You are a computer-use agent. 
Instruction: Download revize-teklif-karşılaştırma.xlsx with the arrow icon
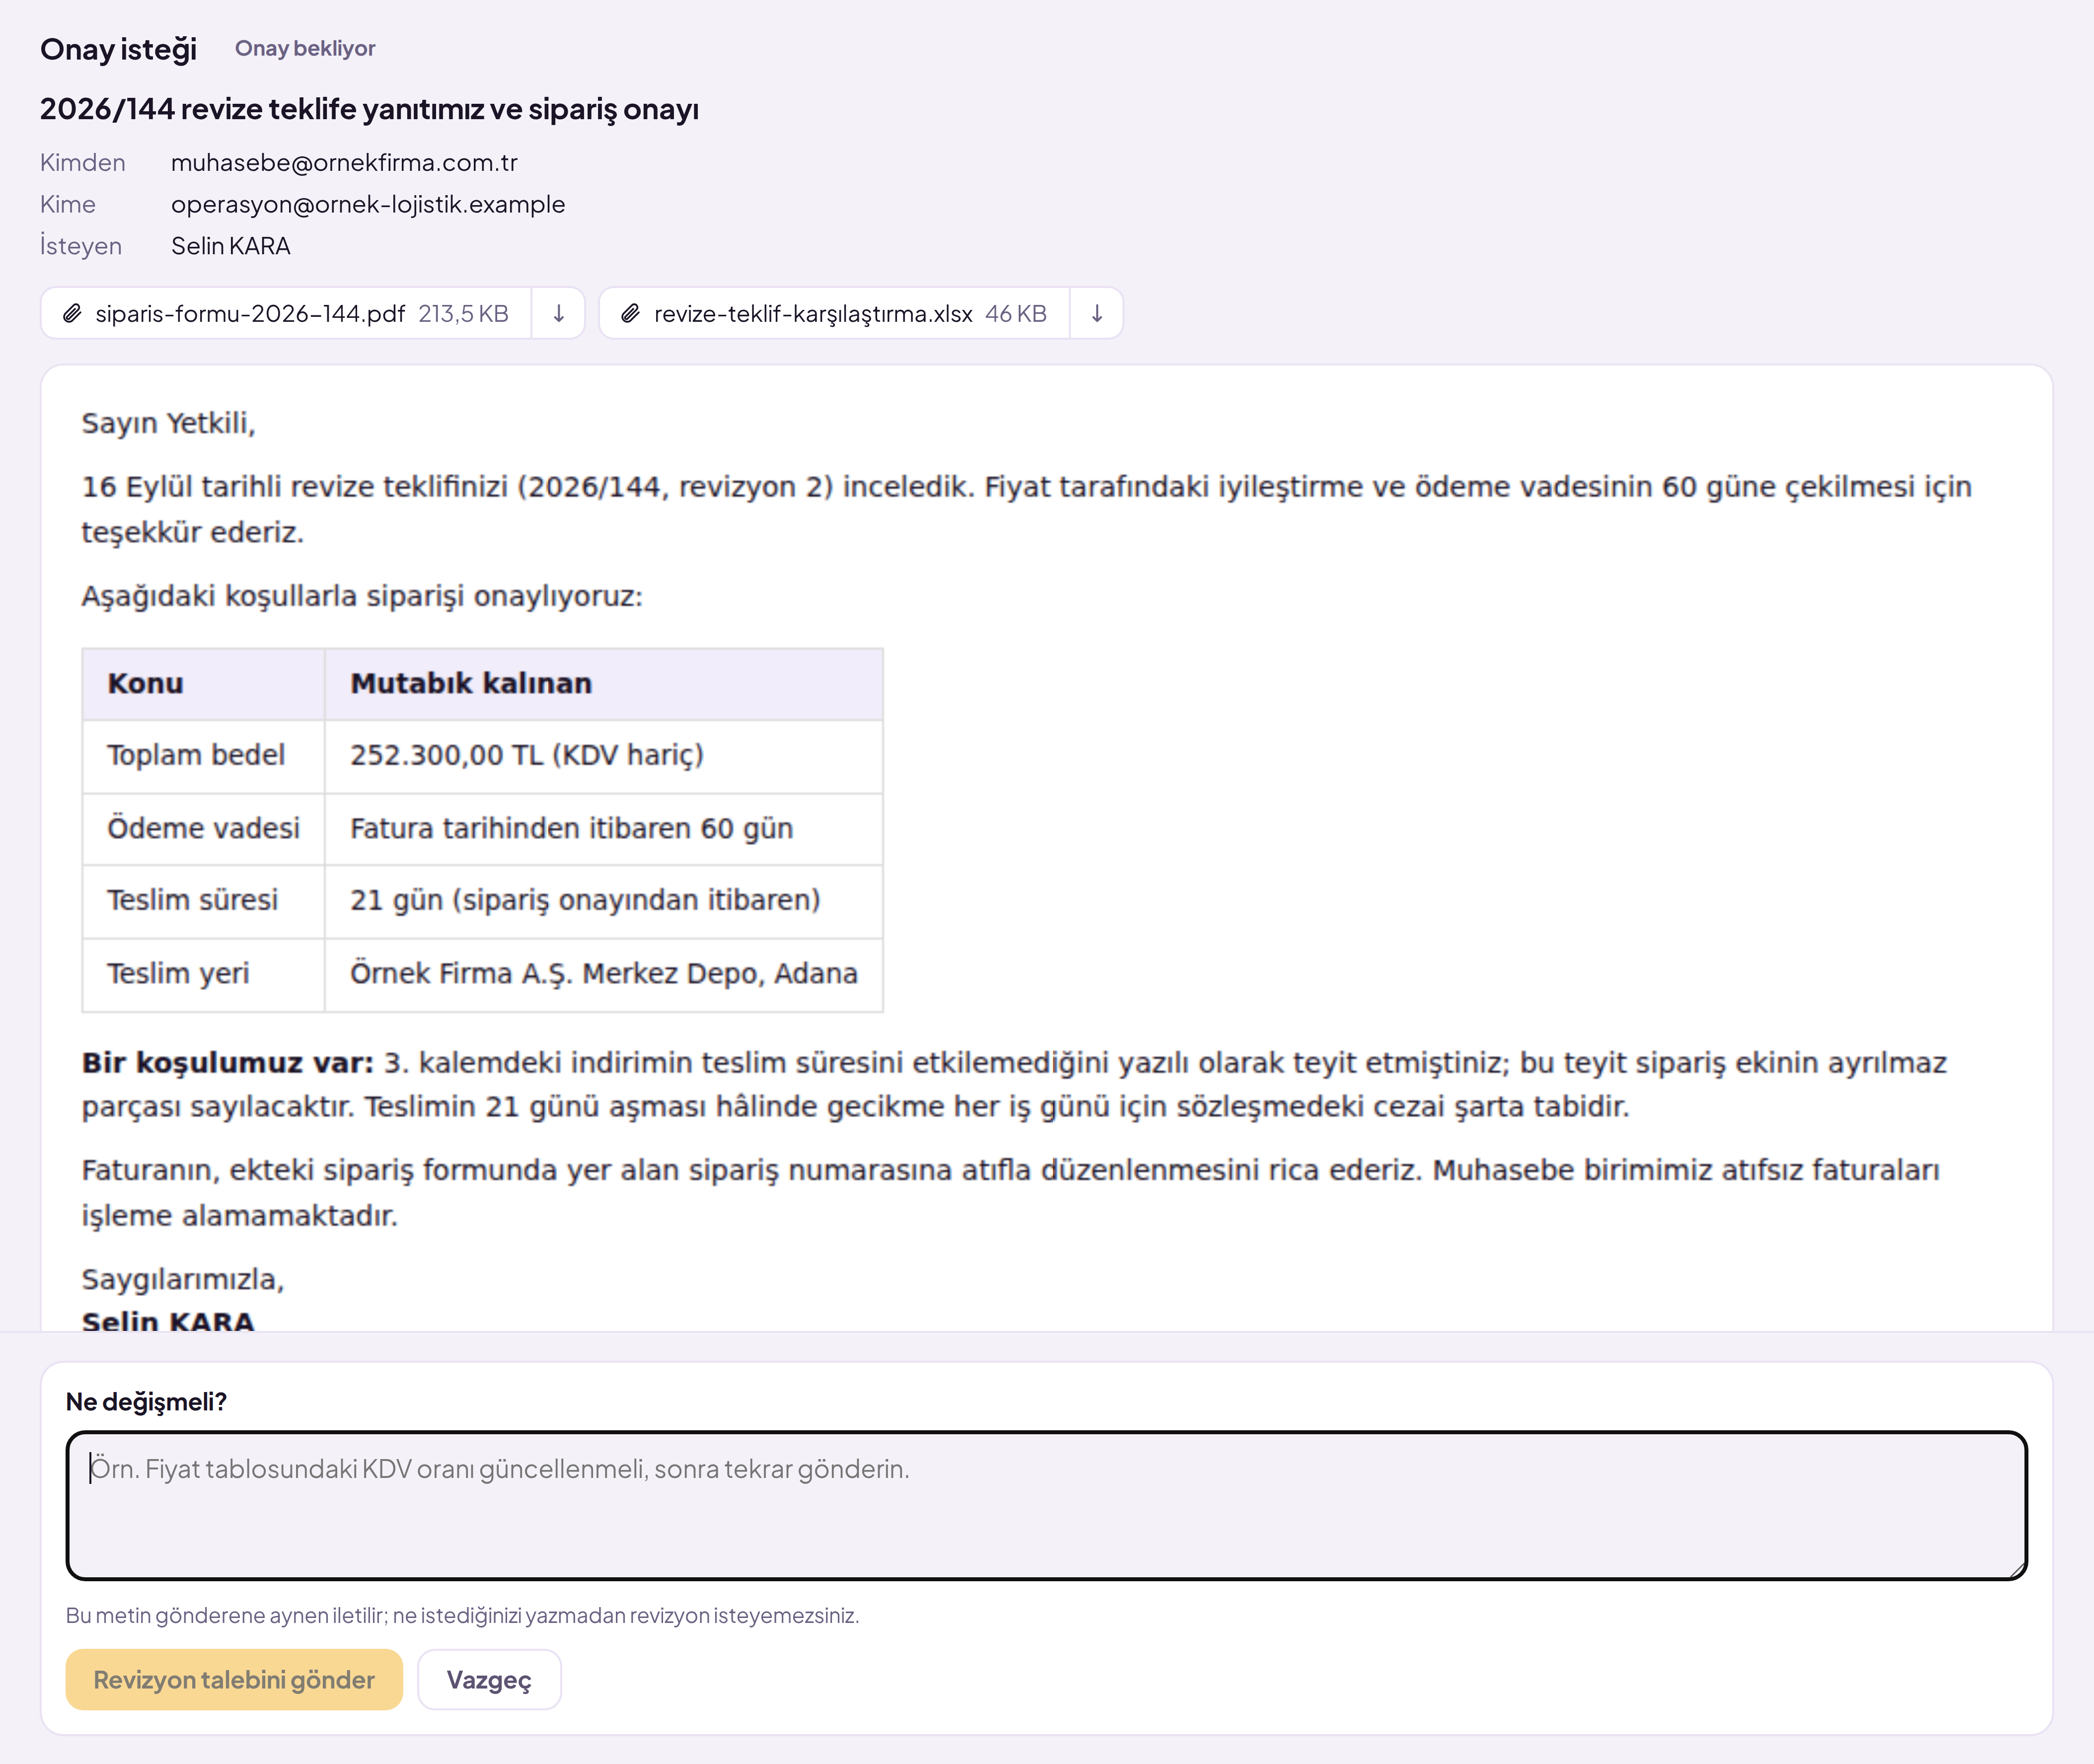(x=1097, y=313)
